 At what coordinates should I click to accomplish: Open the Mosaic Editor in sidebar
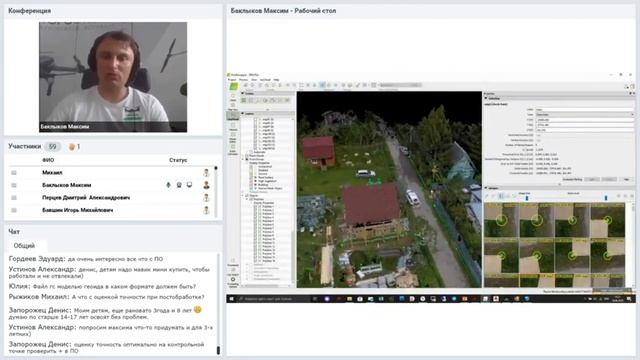point(233,138)
